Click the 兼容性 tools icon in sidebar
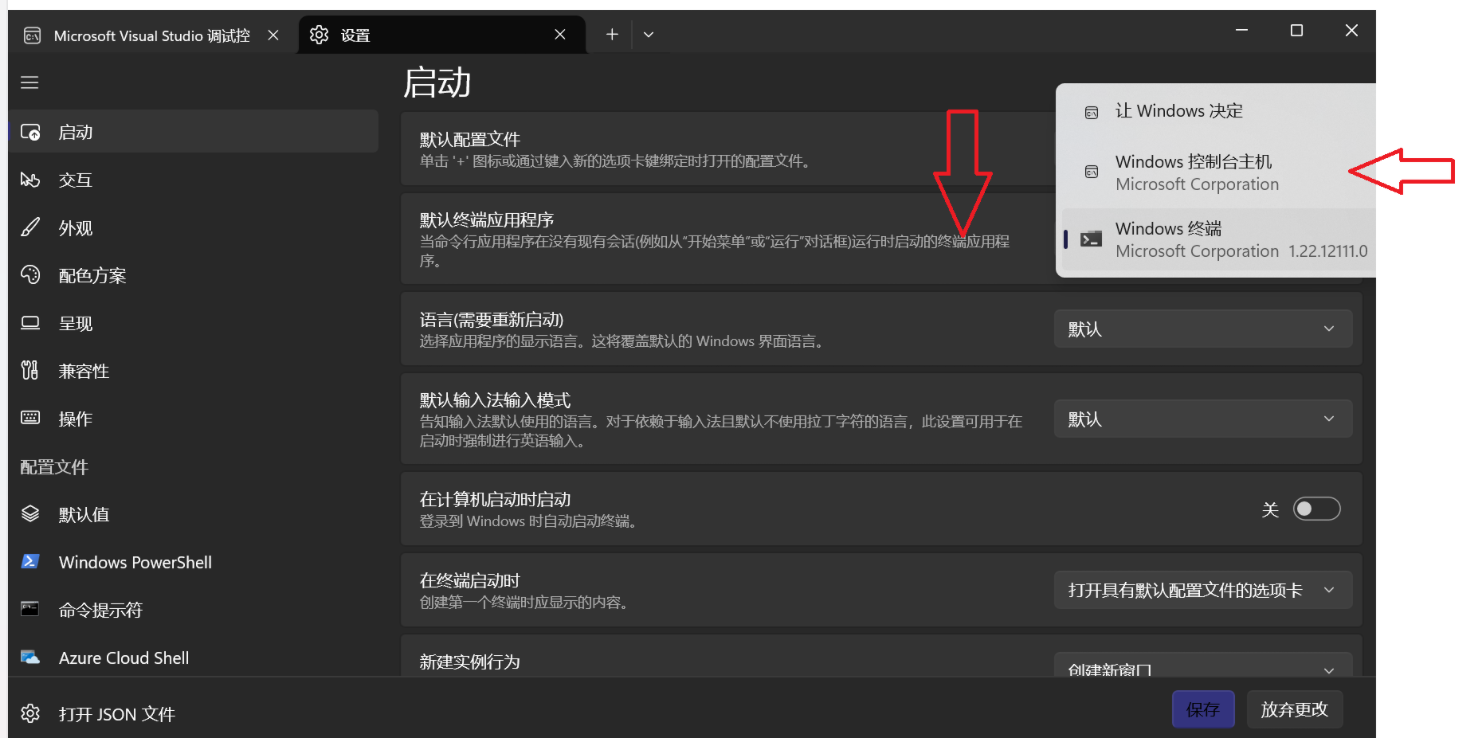 [30, 371]
